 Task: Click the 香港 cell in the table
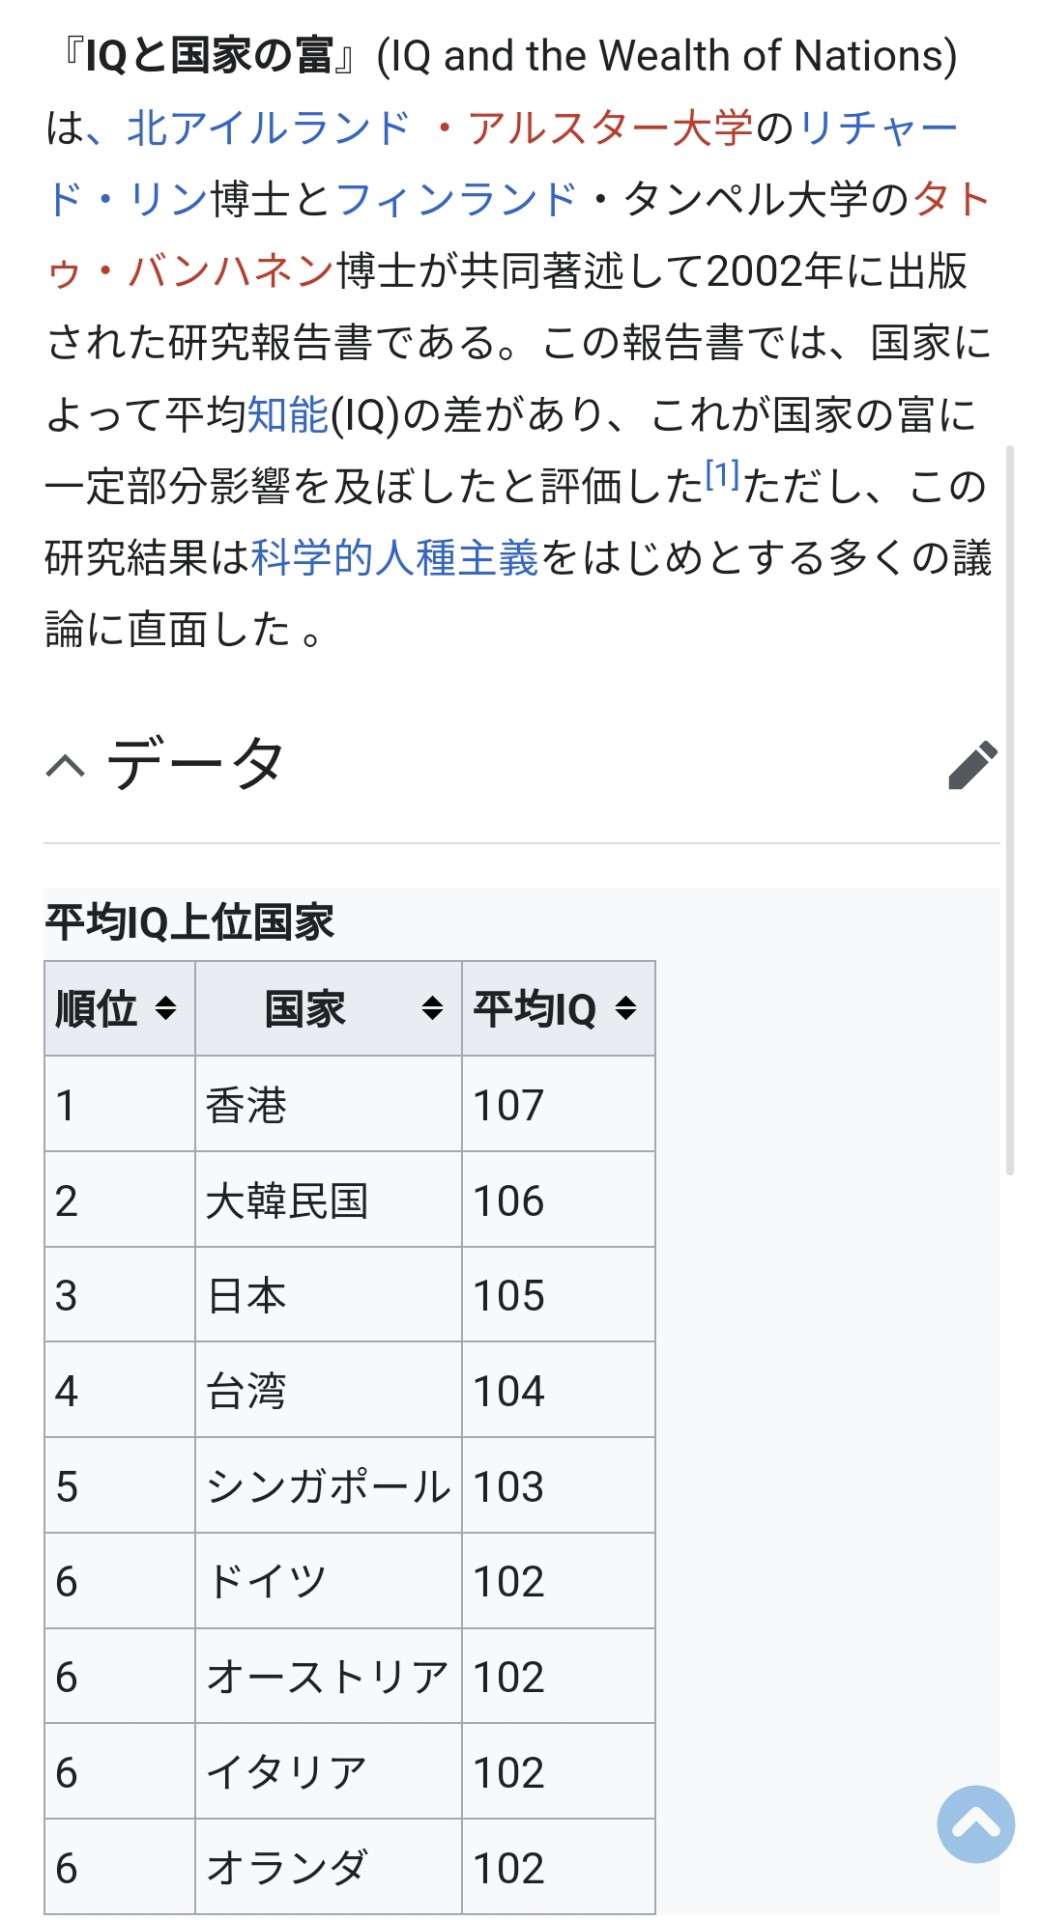pyautogui.click(x=246, y=1105)
